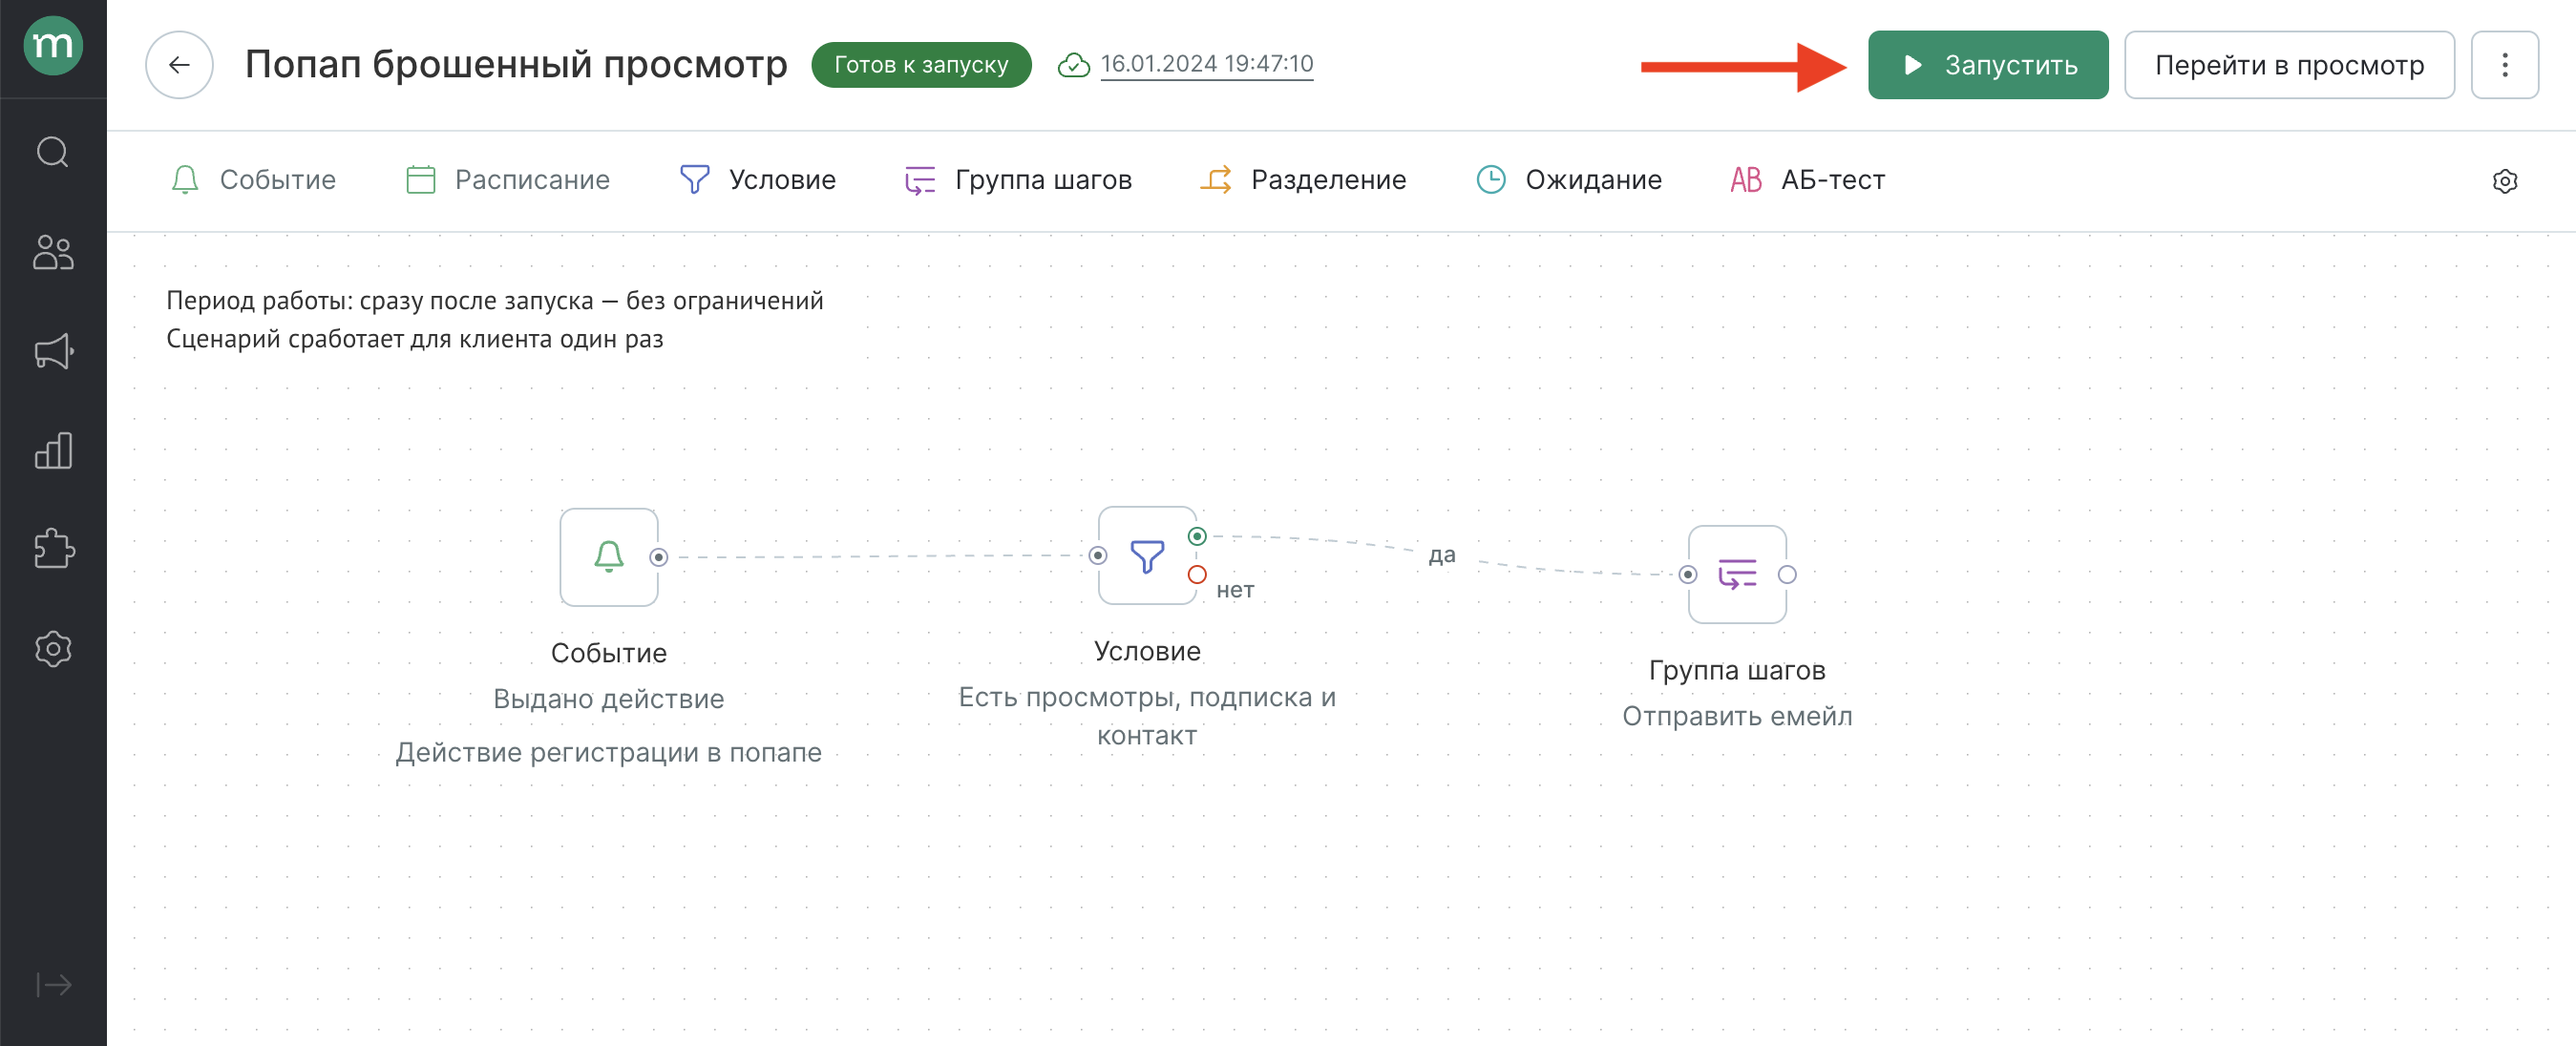Go back with the arrow button

click(179, 65)
